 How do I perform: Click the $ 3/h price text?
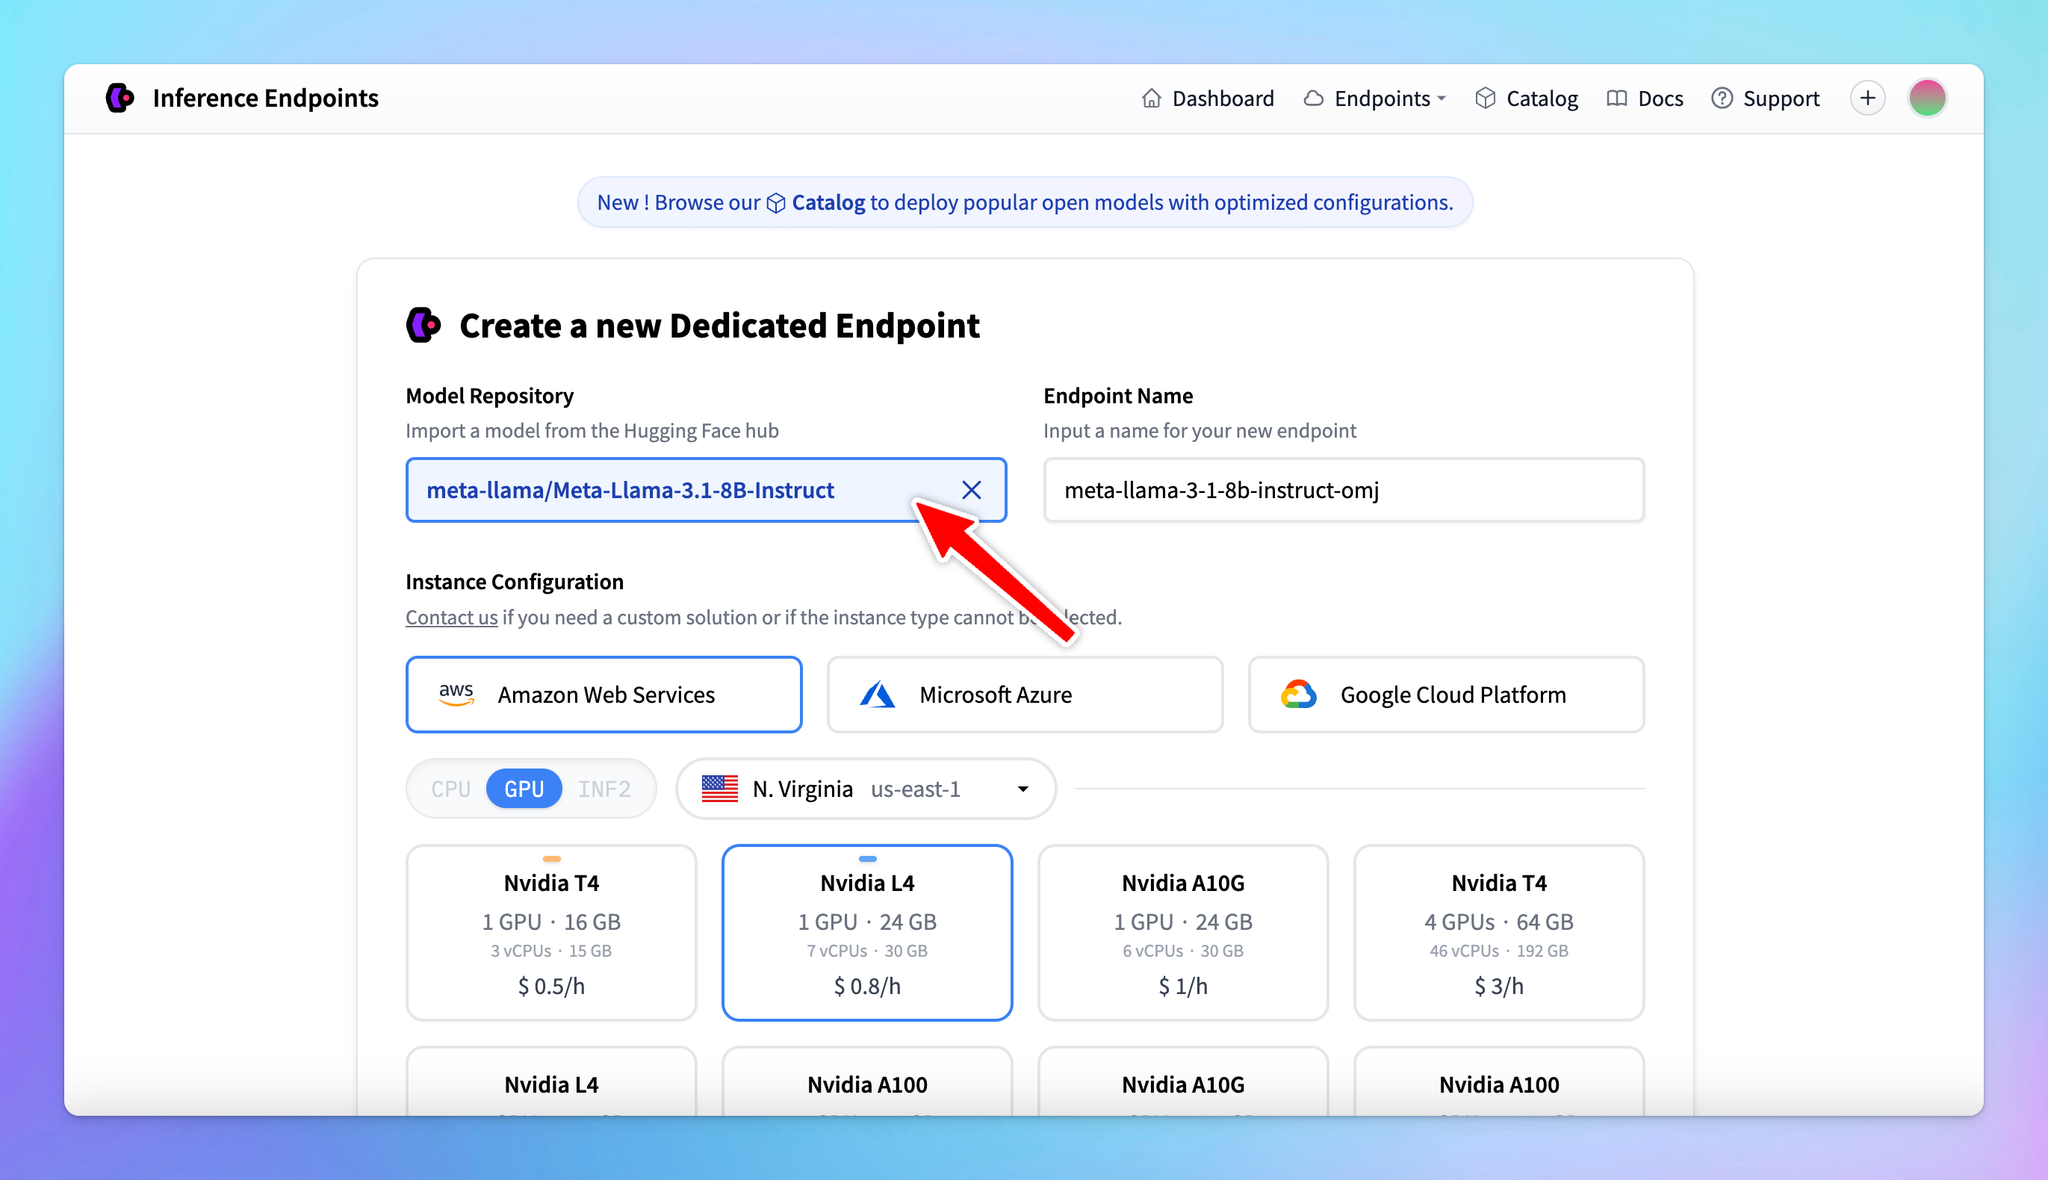(1499, 986)
